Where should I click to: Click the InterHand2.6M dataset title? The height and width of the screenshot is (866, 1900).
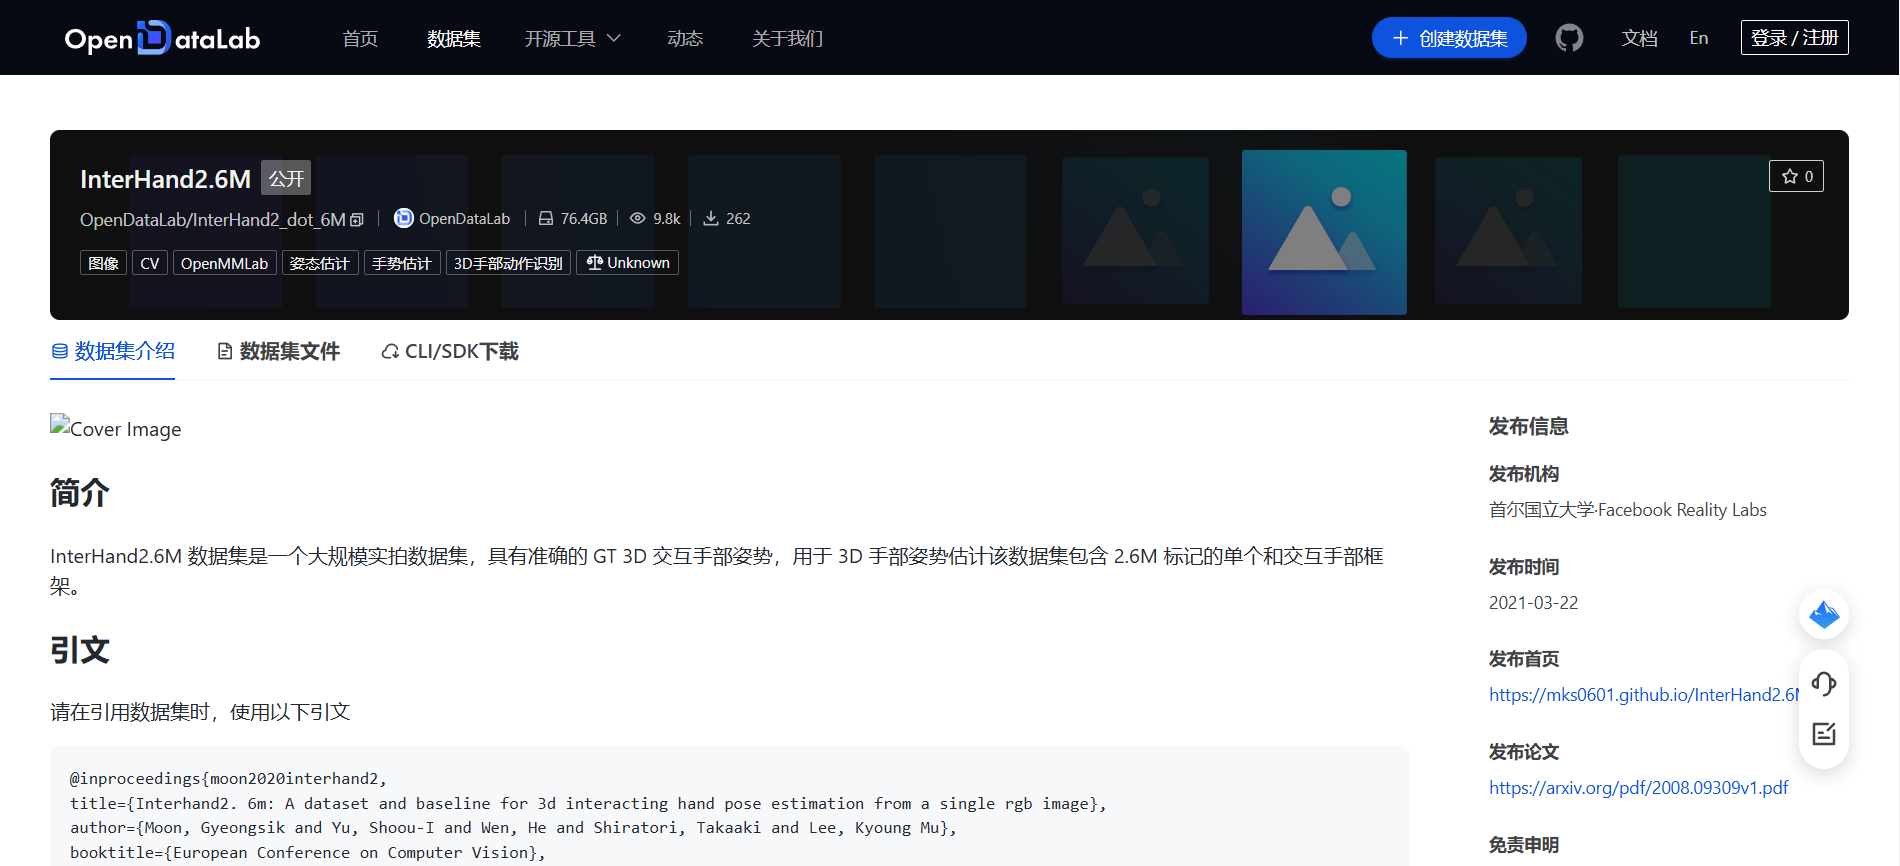165,179
